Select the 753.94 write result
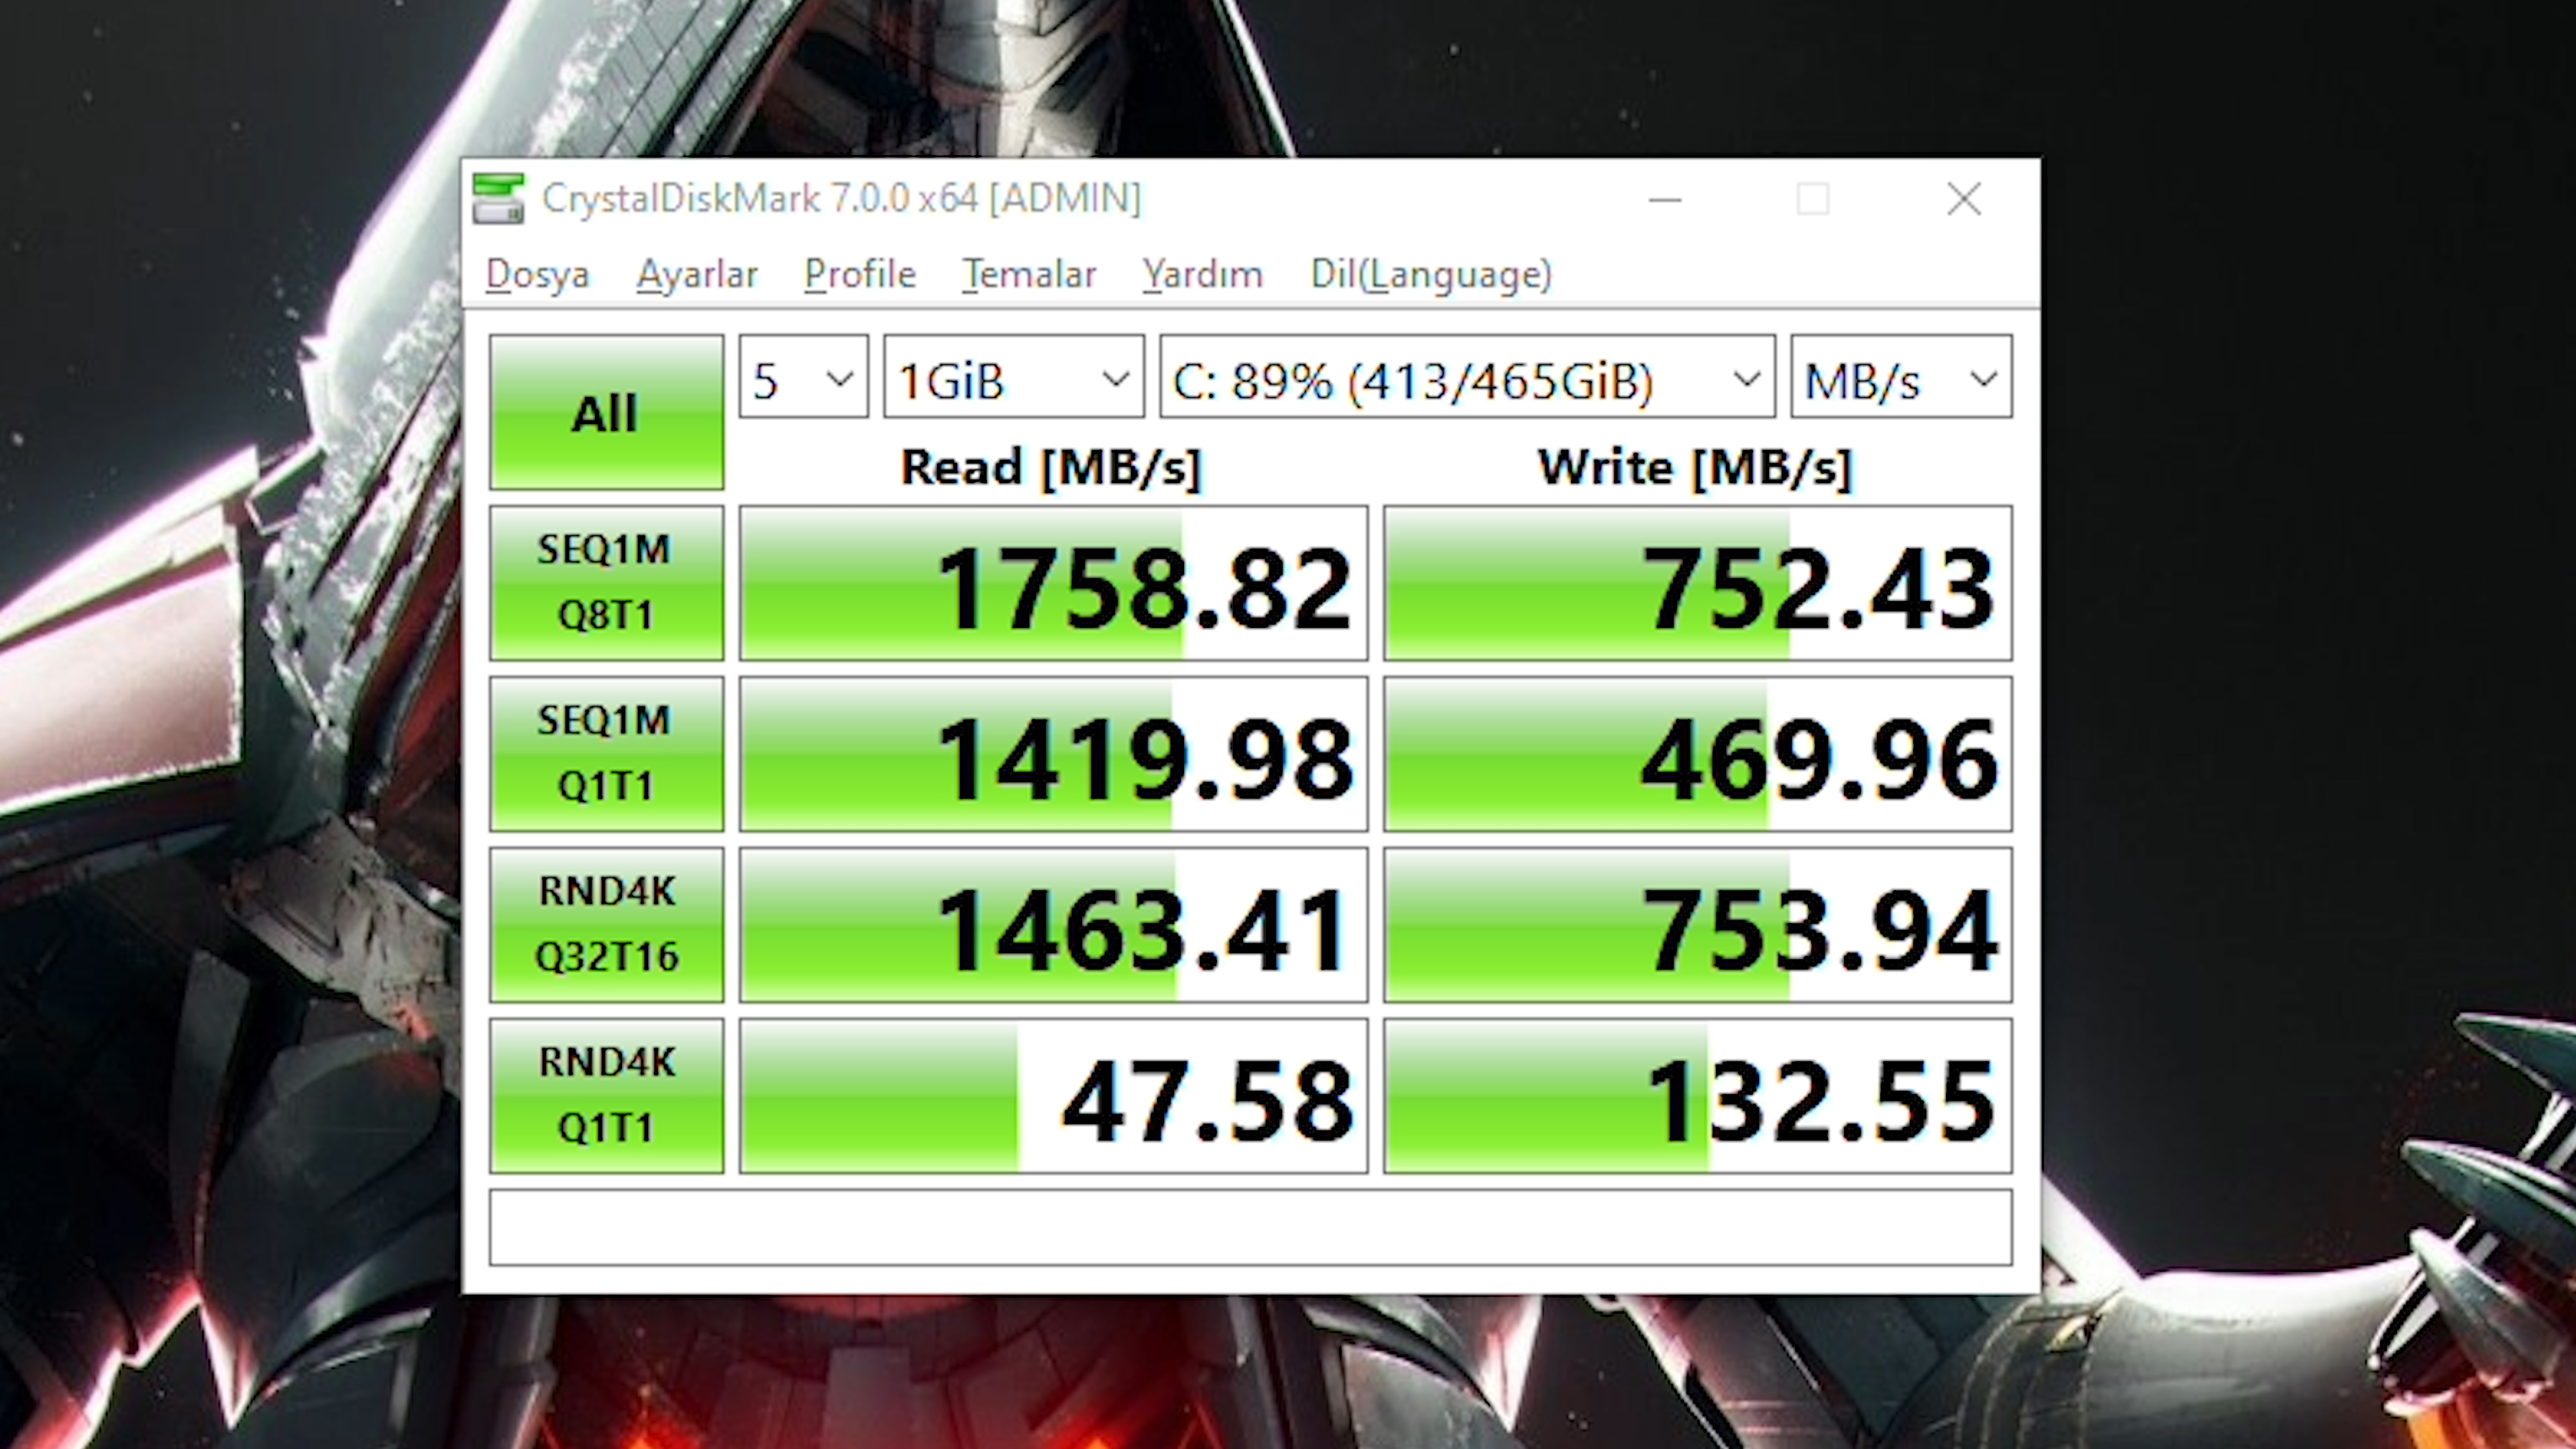 [1698, 925]
